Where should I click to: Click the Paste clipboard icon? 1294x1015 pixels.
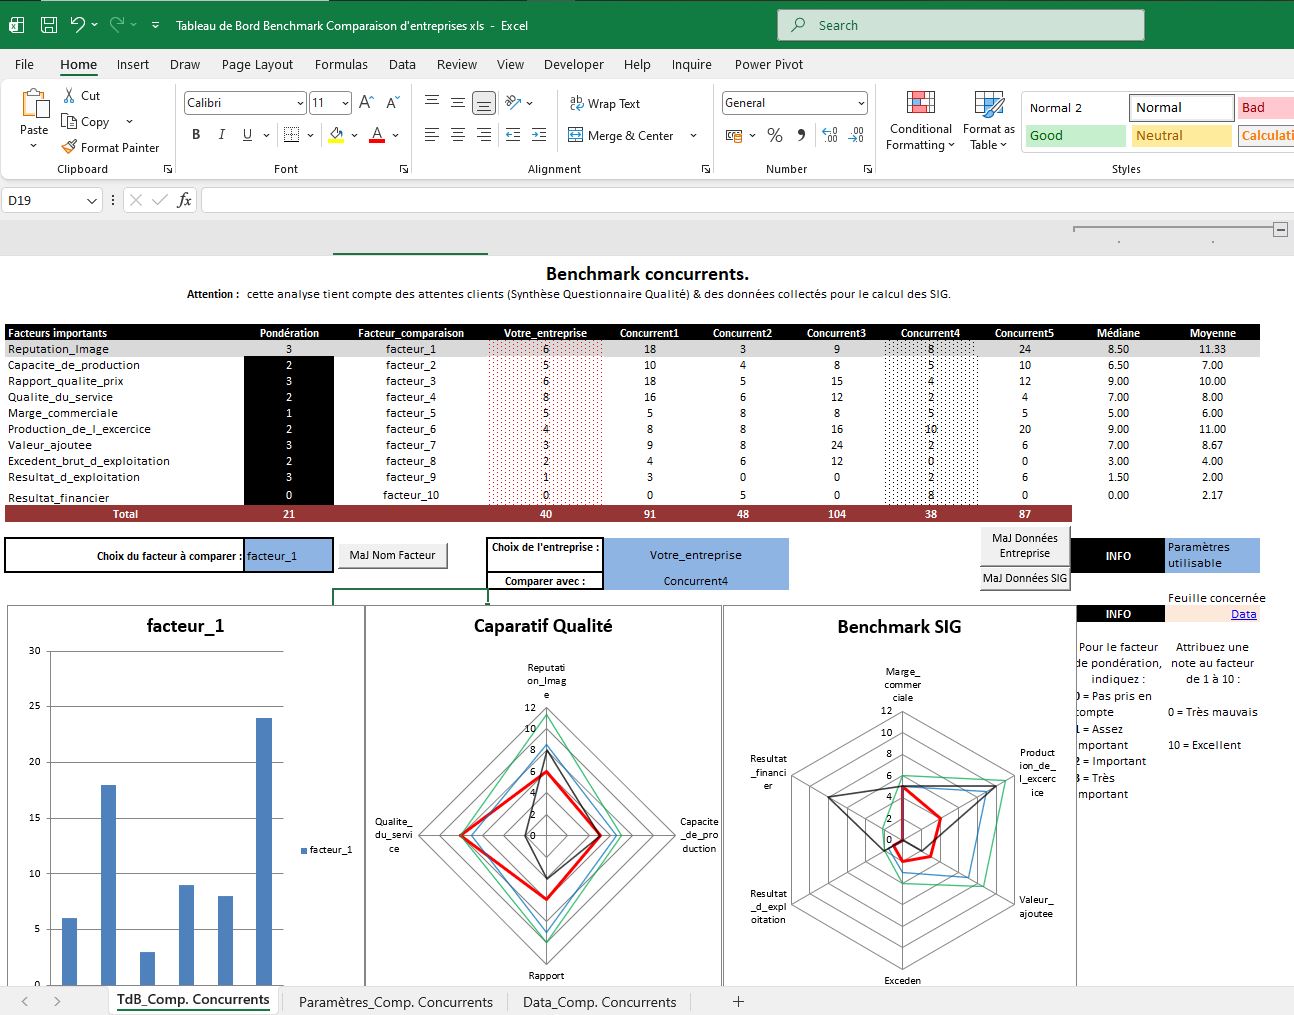pyautogui.click(x=34, y=104)
